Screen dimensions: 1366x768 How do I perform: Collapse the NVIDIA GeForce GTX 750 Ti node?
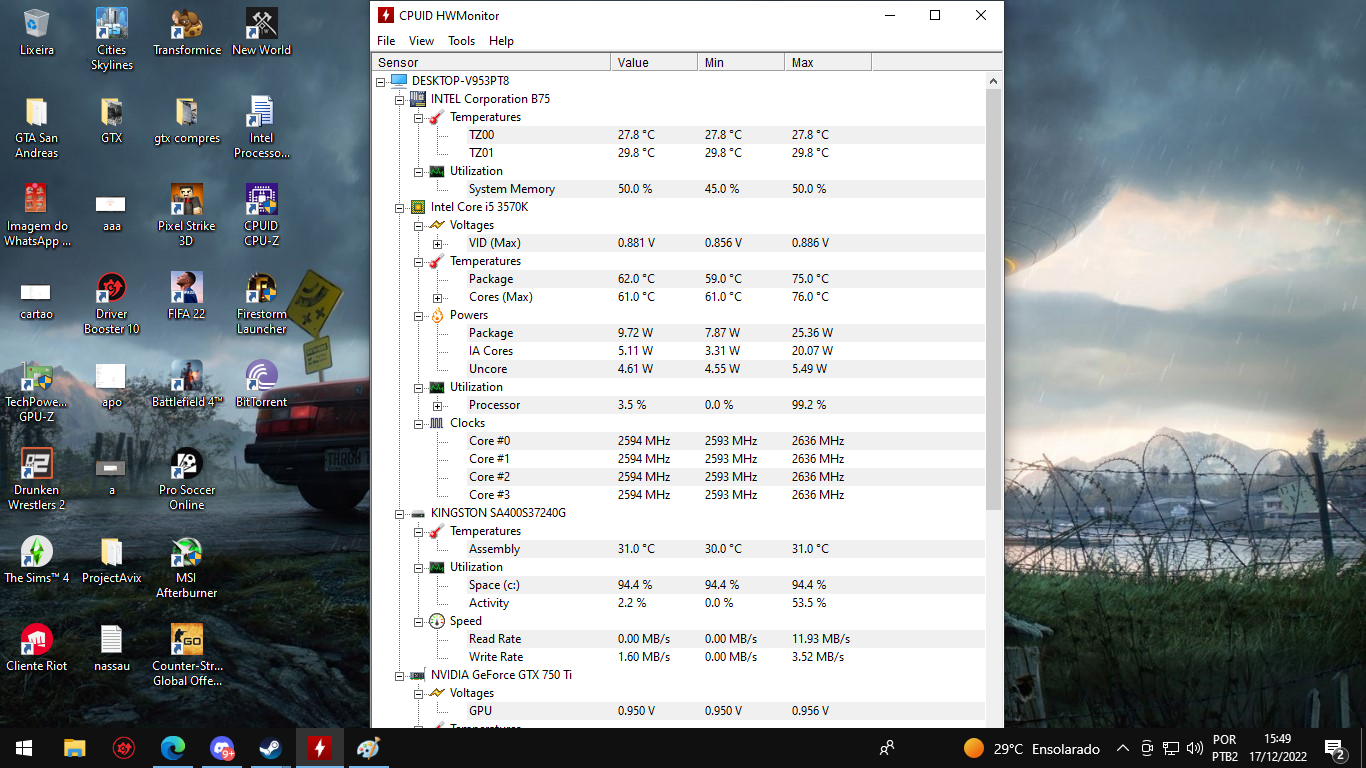400,675
